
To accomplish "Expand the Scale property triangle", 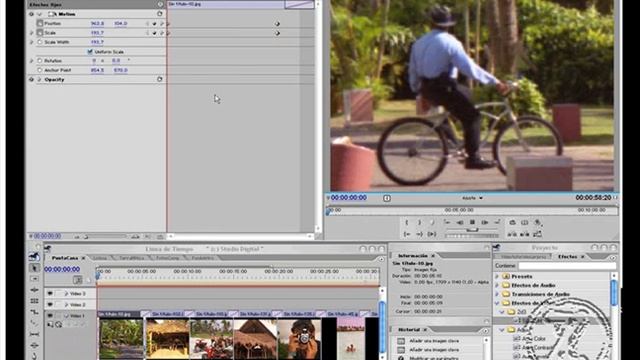I will 31,33.
